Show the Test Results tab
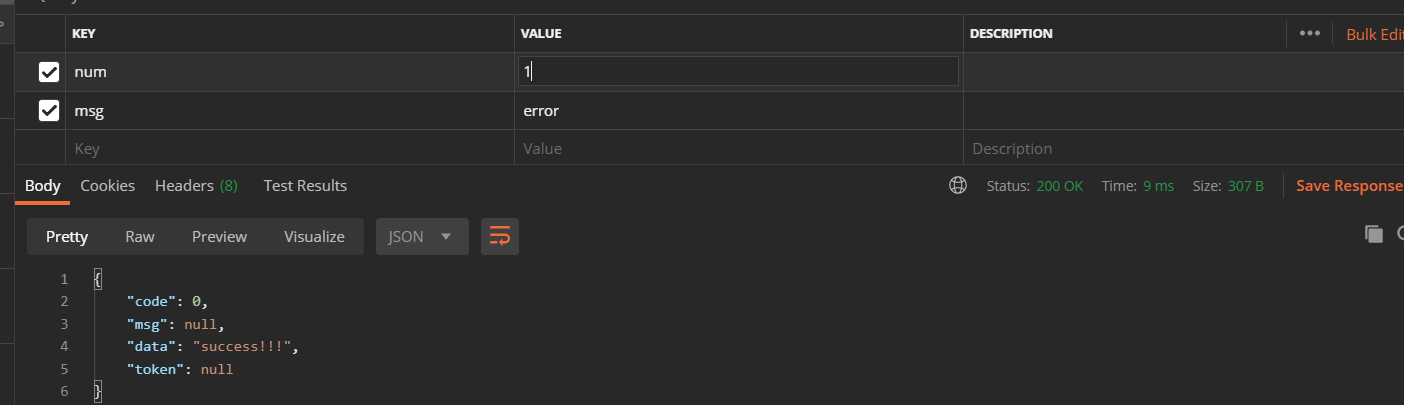Image resolution: width=1404 pixels, height=405 pixels. (305, 186)
